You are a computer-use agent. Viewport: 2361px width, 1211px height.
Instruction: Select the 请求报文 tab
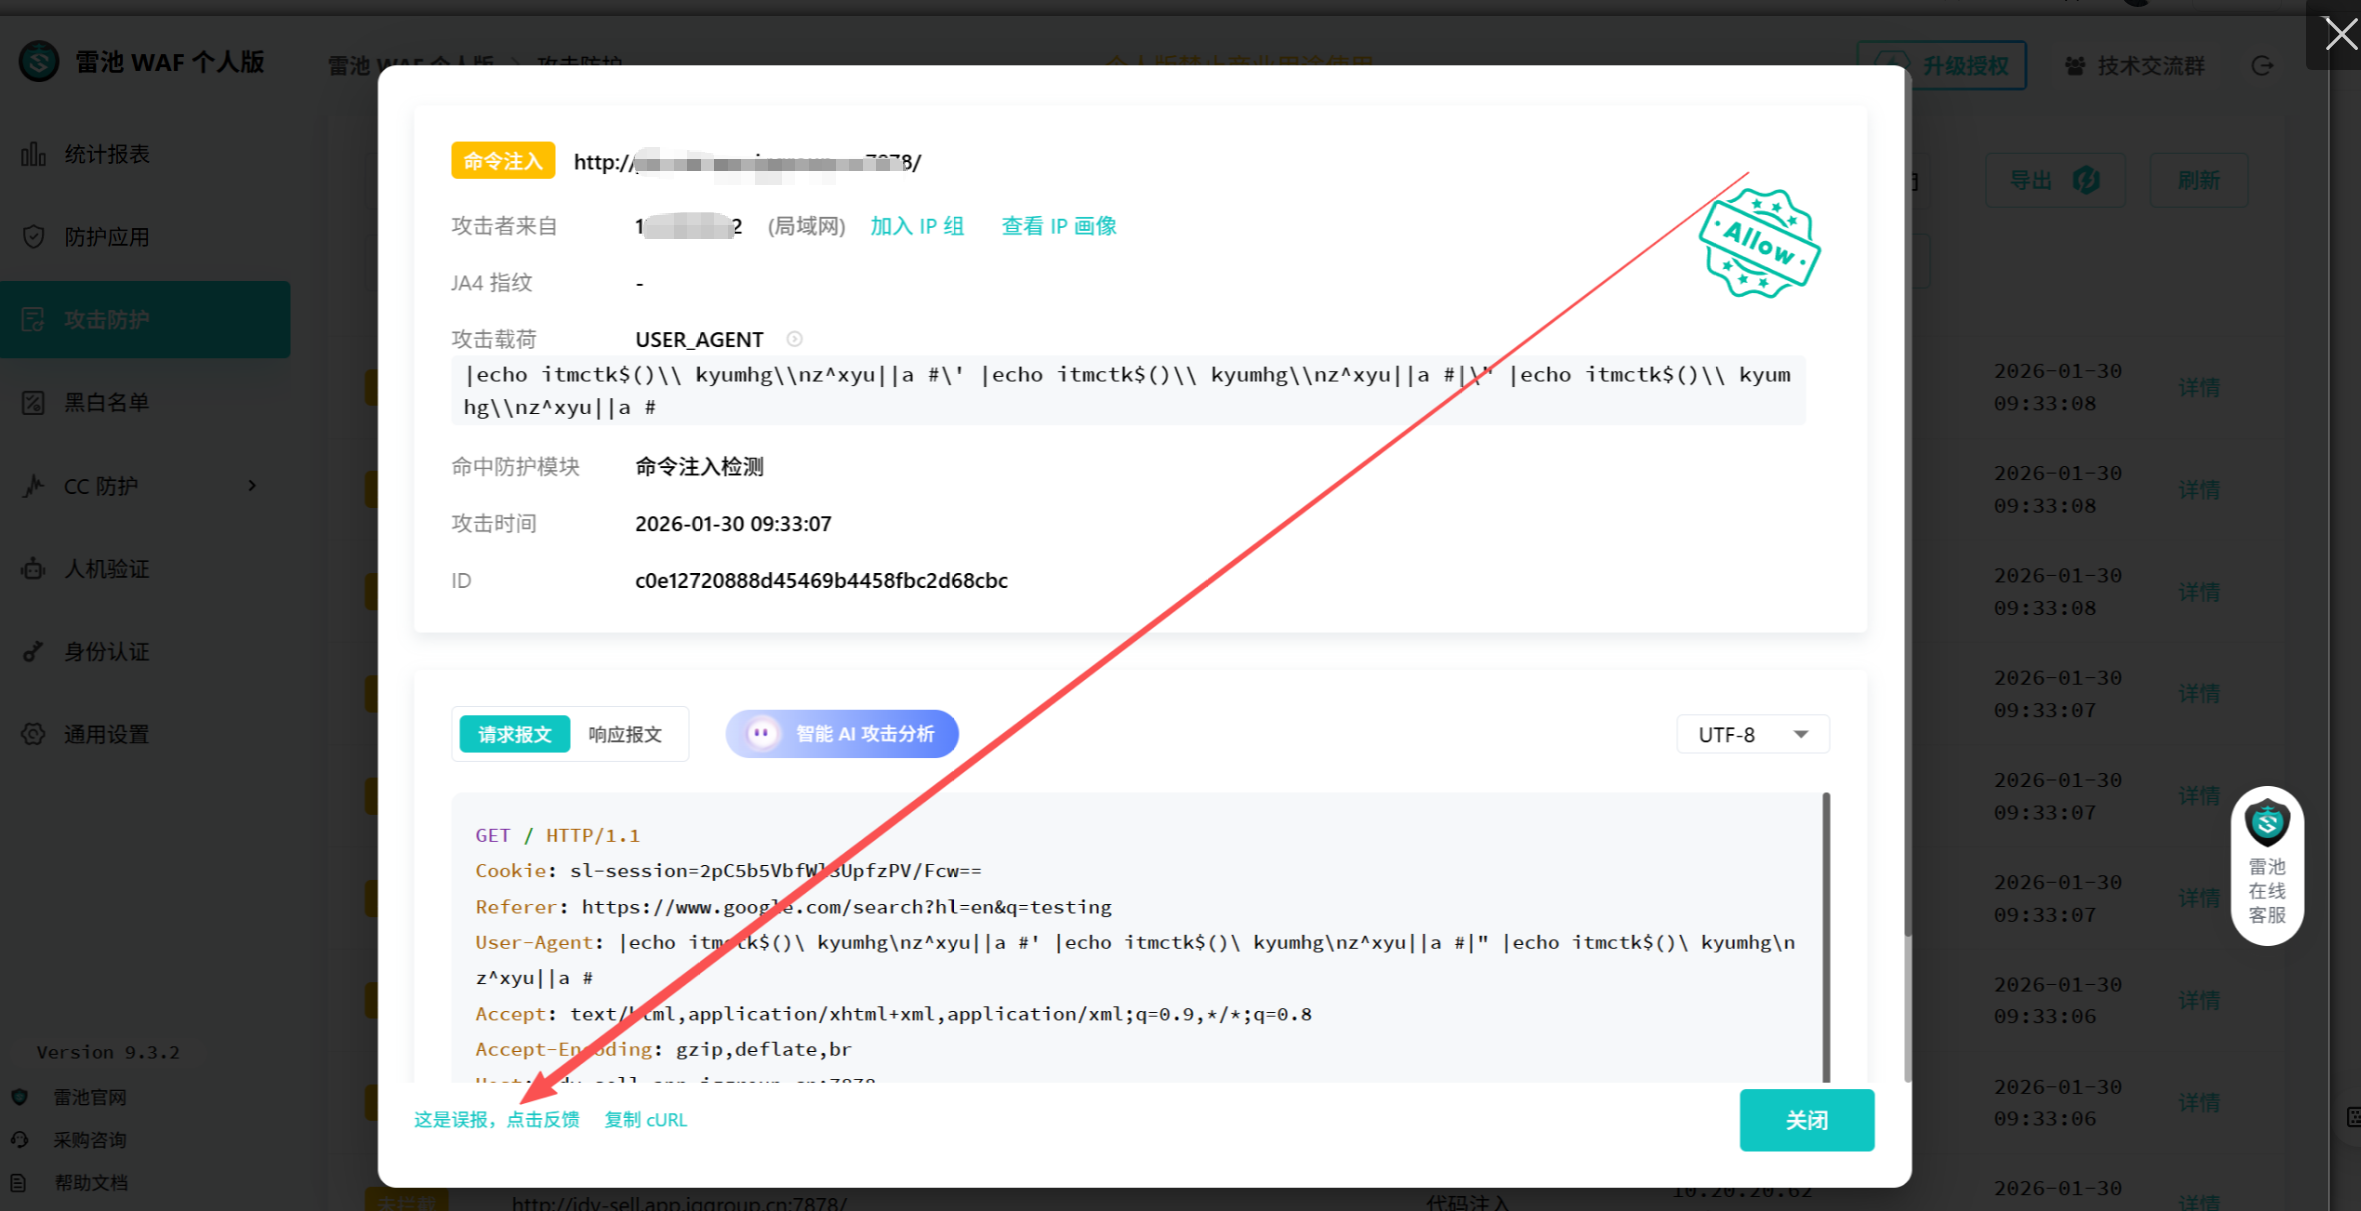tap(514, 734)
